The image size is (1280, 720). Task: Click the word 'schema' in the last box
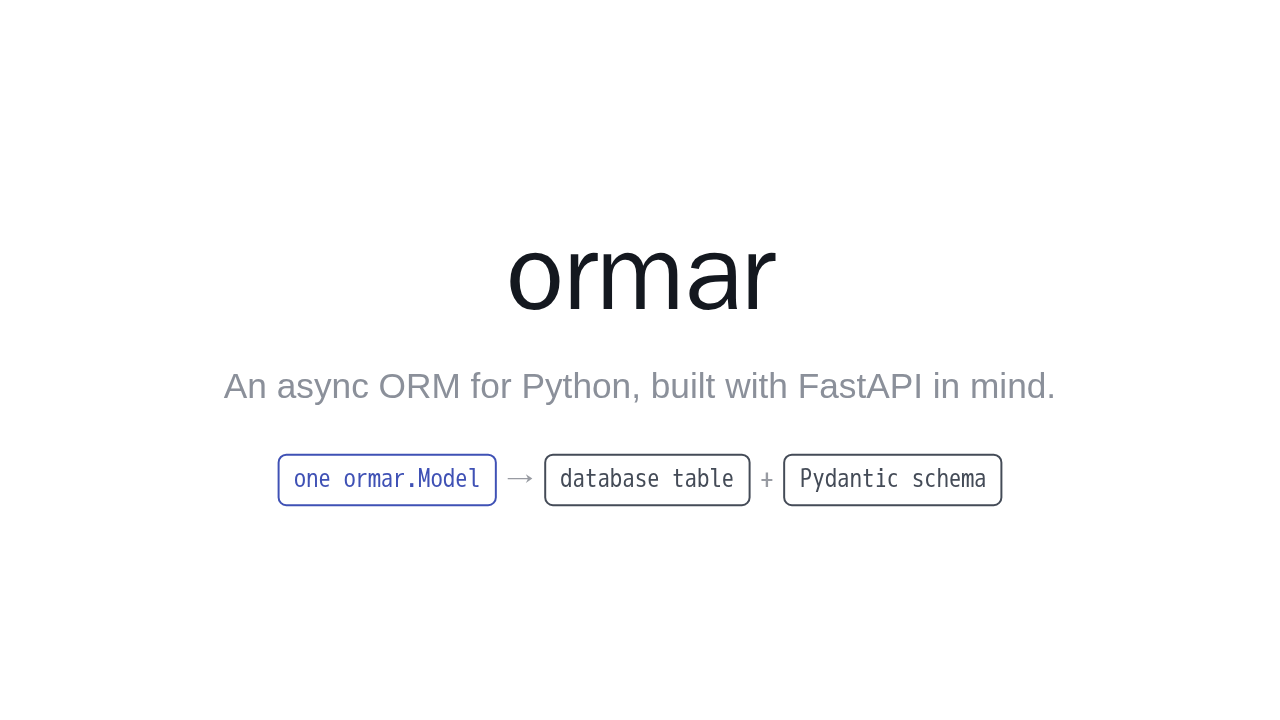click(949, 479)
